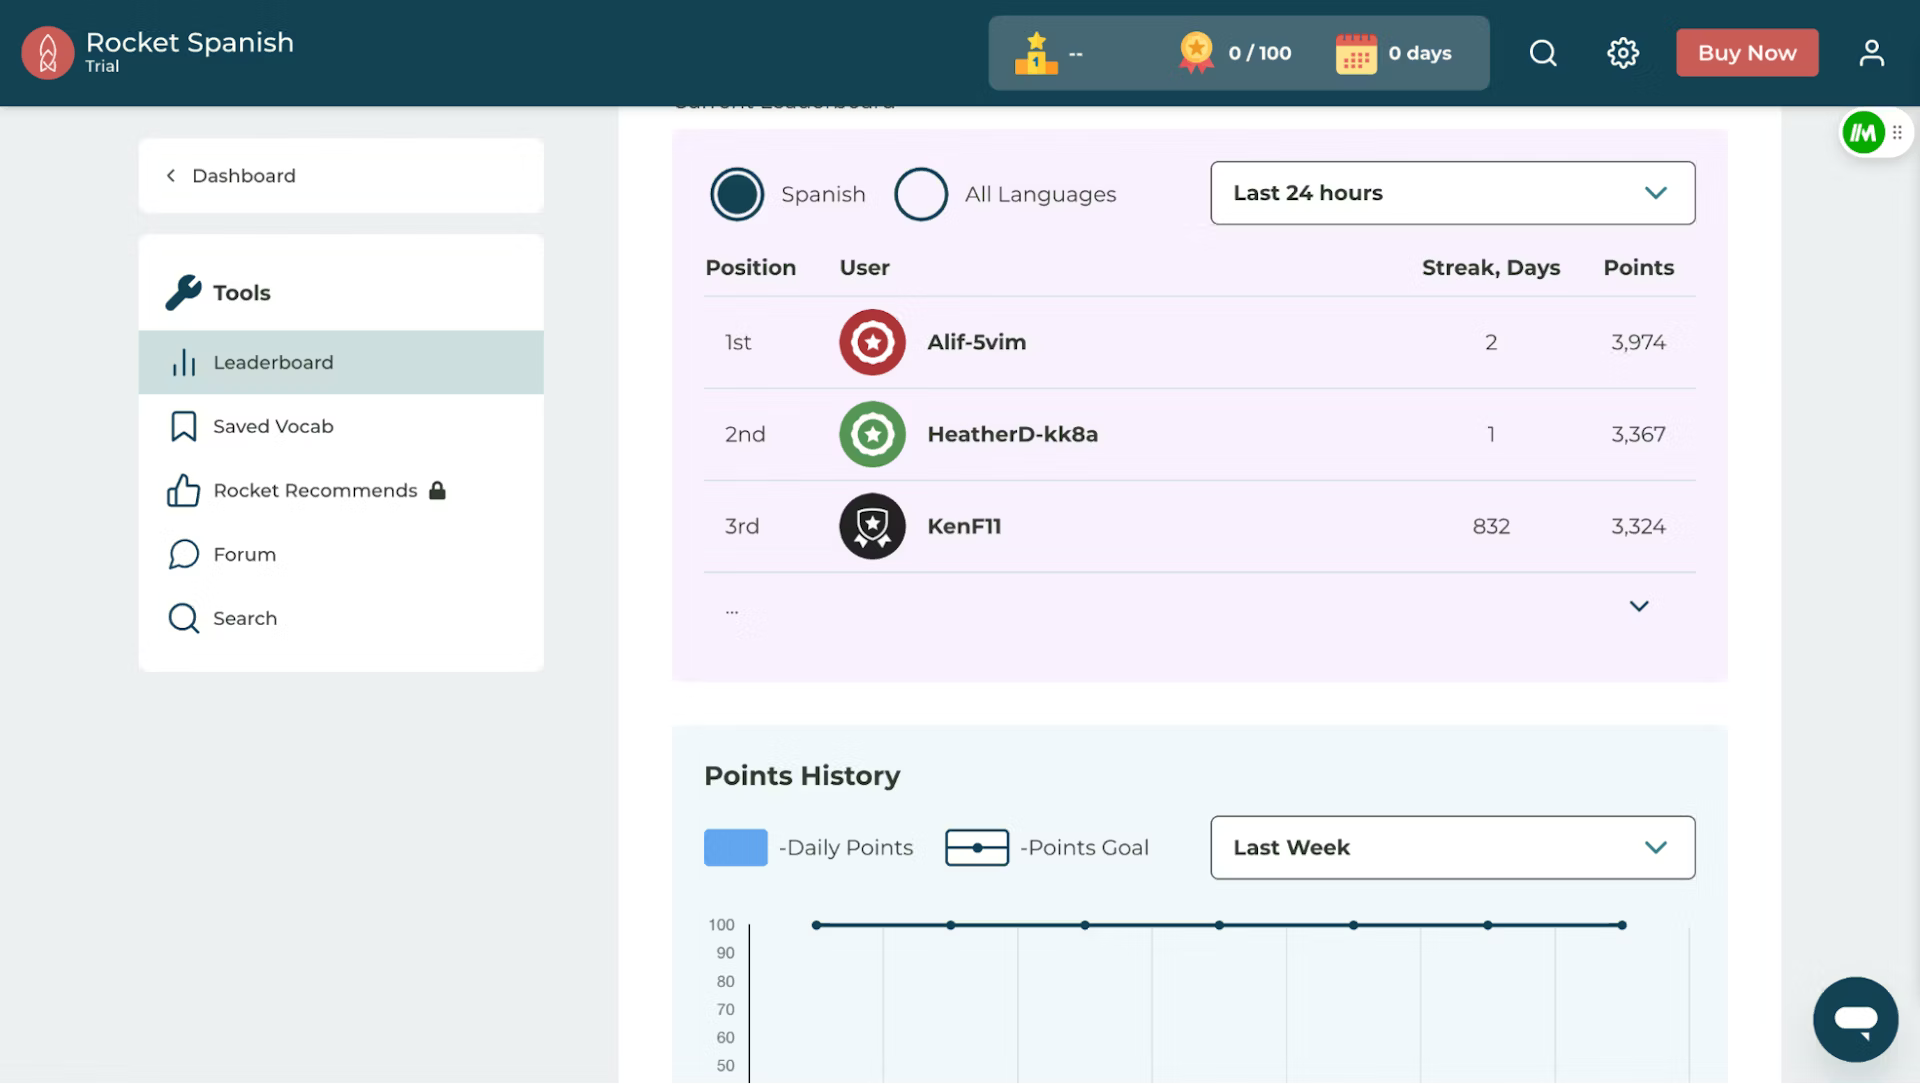
Task: Select the Spanish radio button
Action: pos(737,194)
